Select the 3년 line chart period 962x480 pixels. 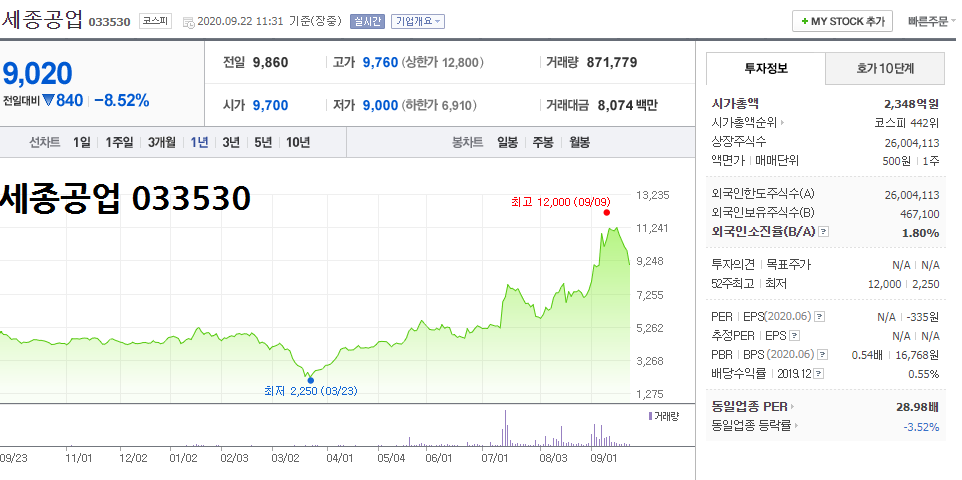(231, 142)
